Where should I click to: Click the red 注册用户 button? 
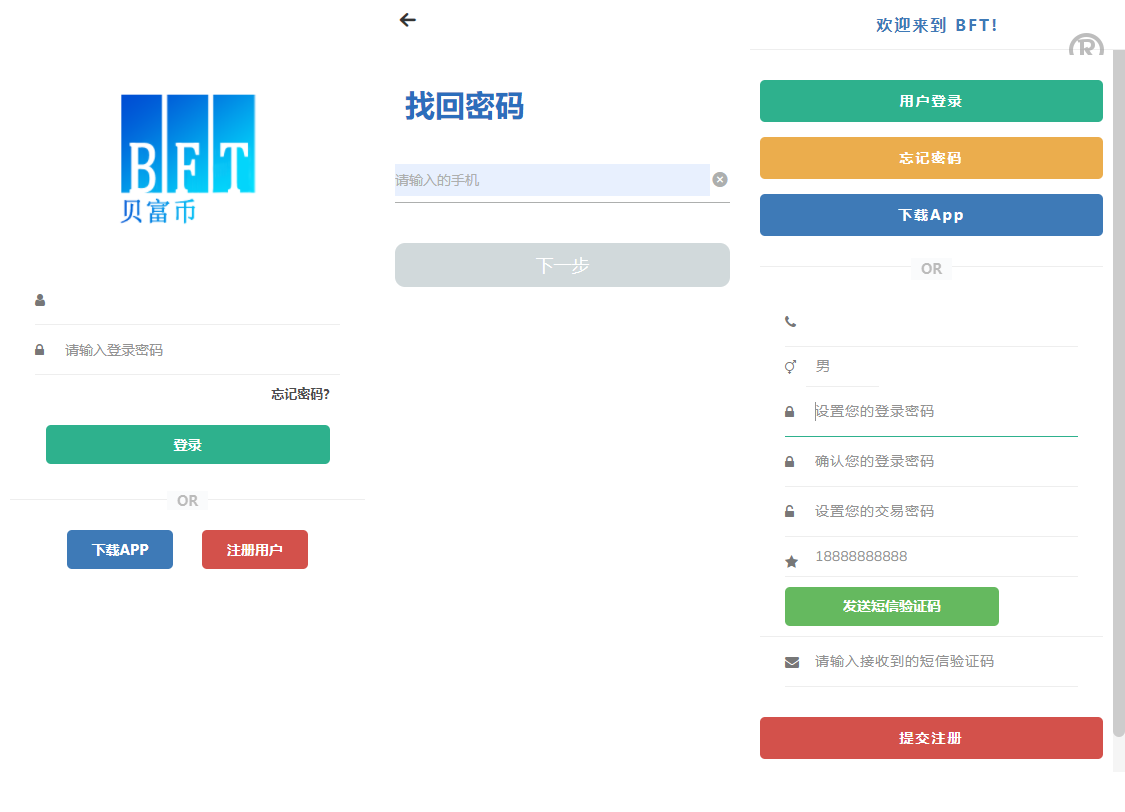(x=255, y=550)
